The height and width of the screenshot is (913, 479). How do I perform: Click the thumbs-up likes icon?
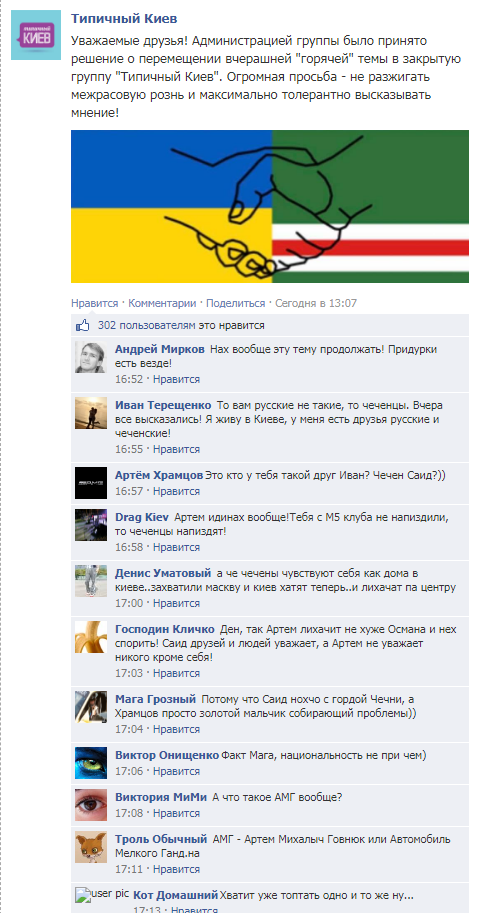coord(82,326)
